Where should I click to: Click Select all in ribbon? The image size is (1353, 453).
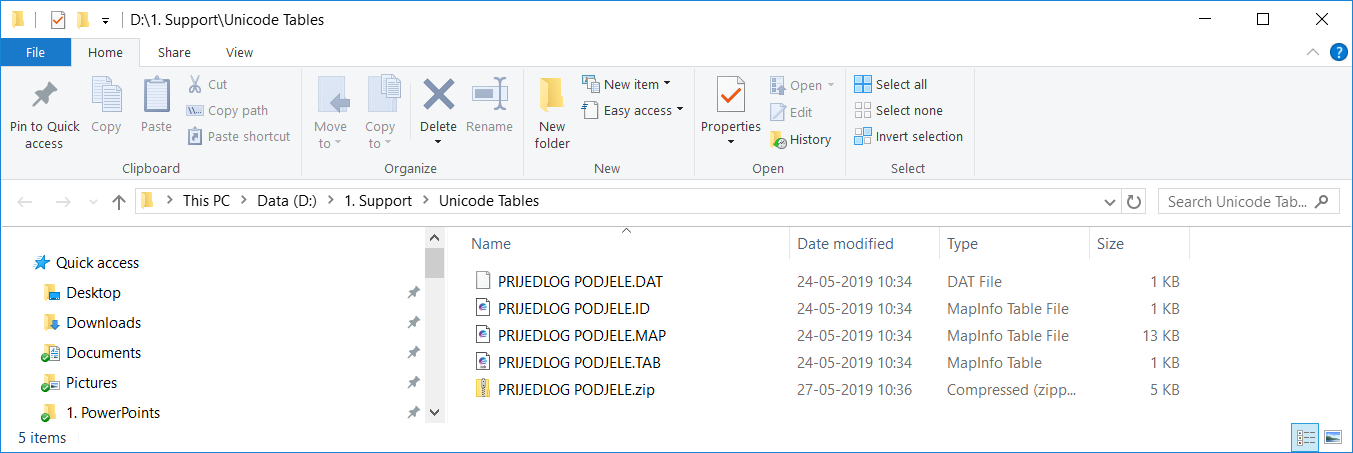891,84
